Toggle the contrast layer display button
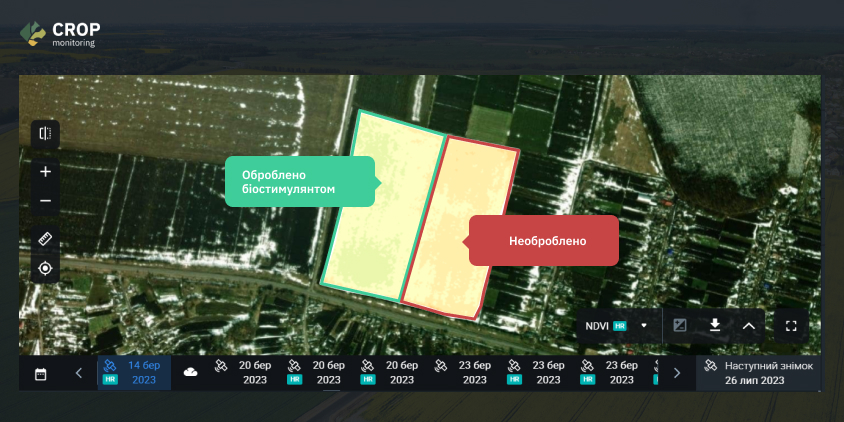 pyautogui.click(x=680, y=325)
